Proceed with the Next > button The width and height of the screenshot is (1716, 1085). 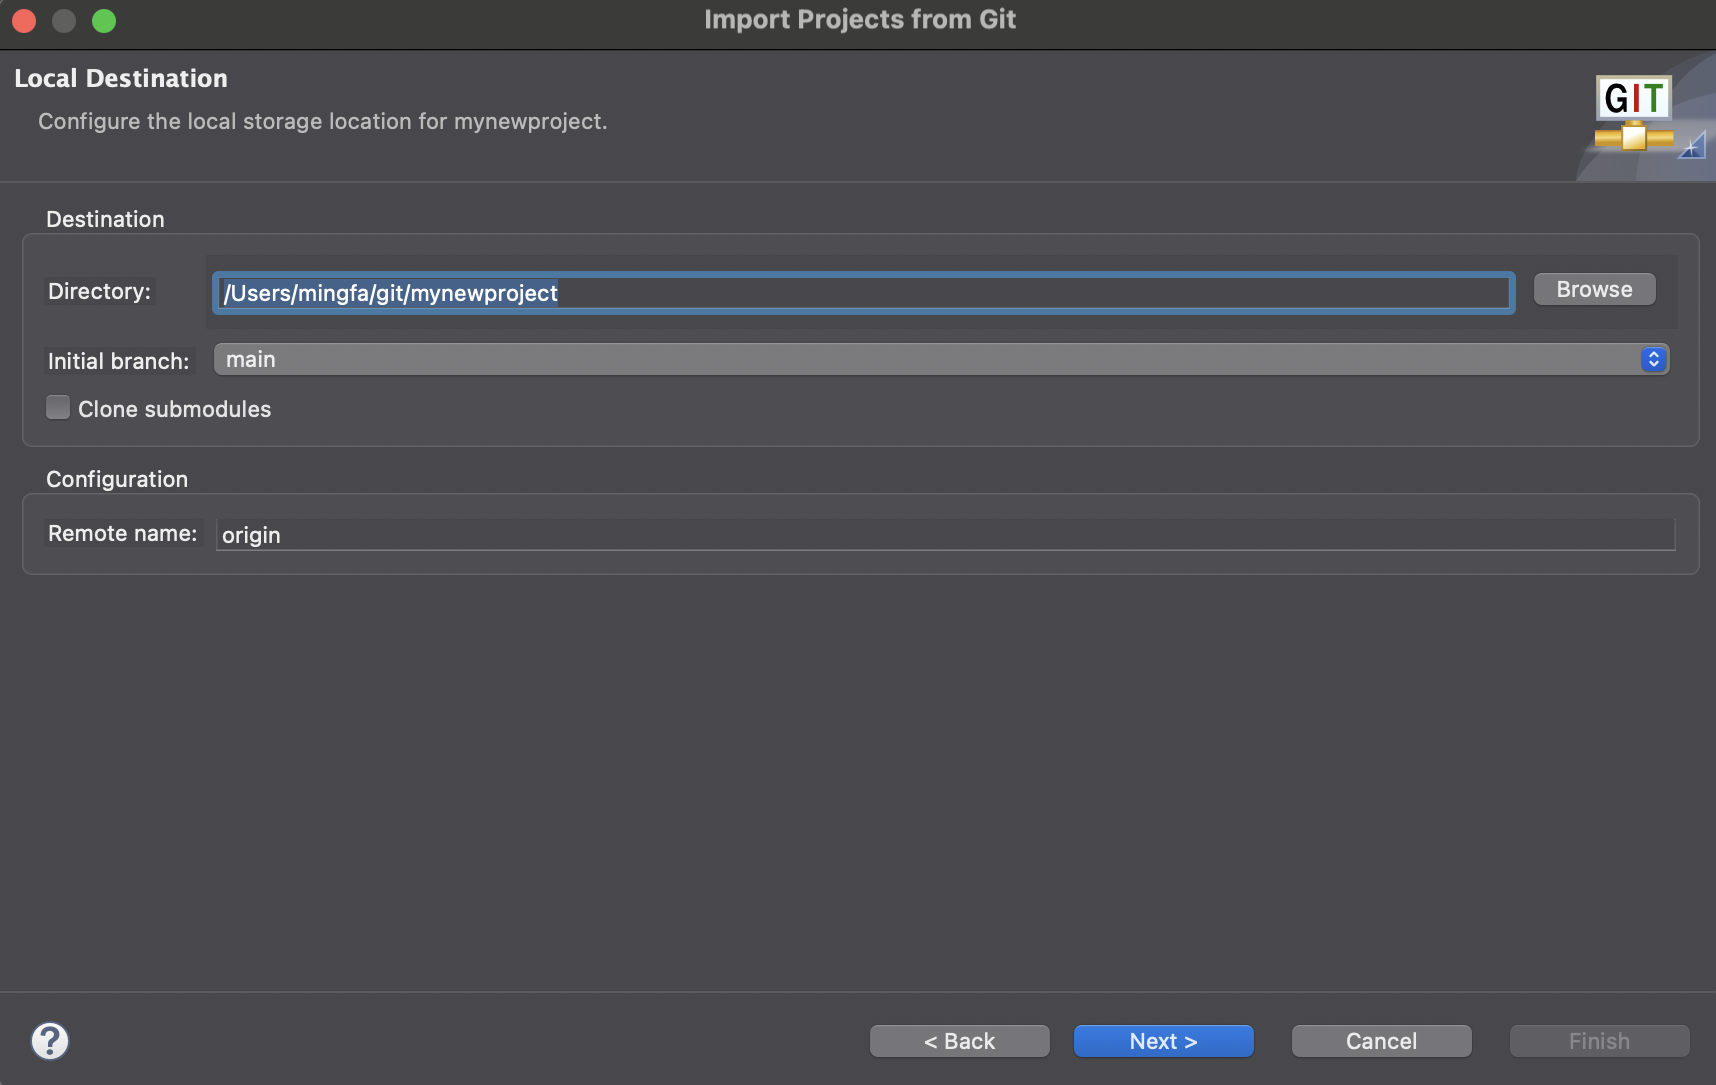tap(1163, 1041)
